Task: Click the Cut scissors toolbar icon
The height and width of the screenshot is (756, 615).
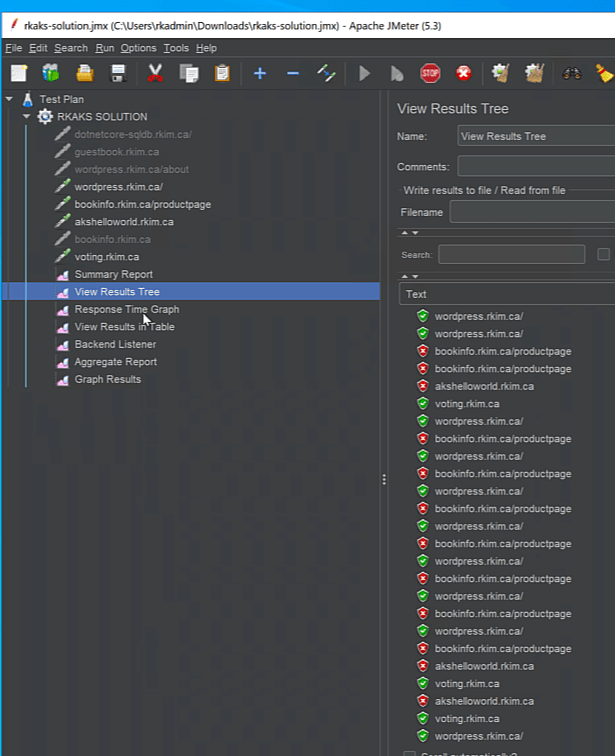Action: pos(155,73)
